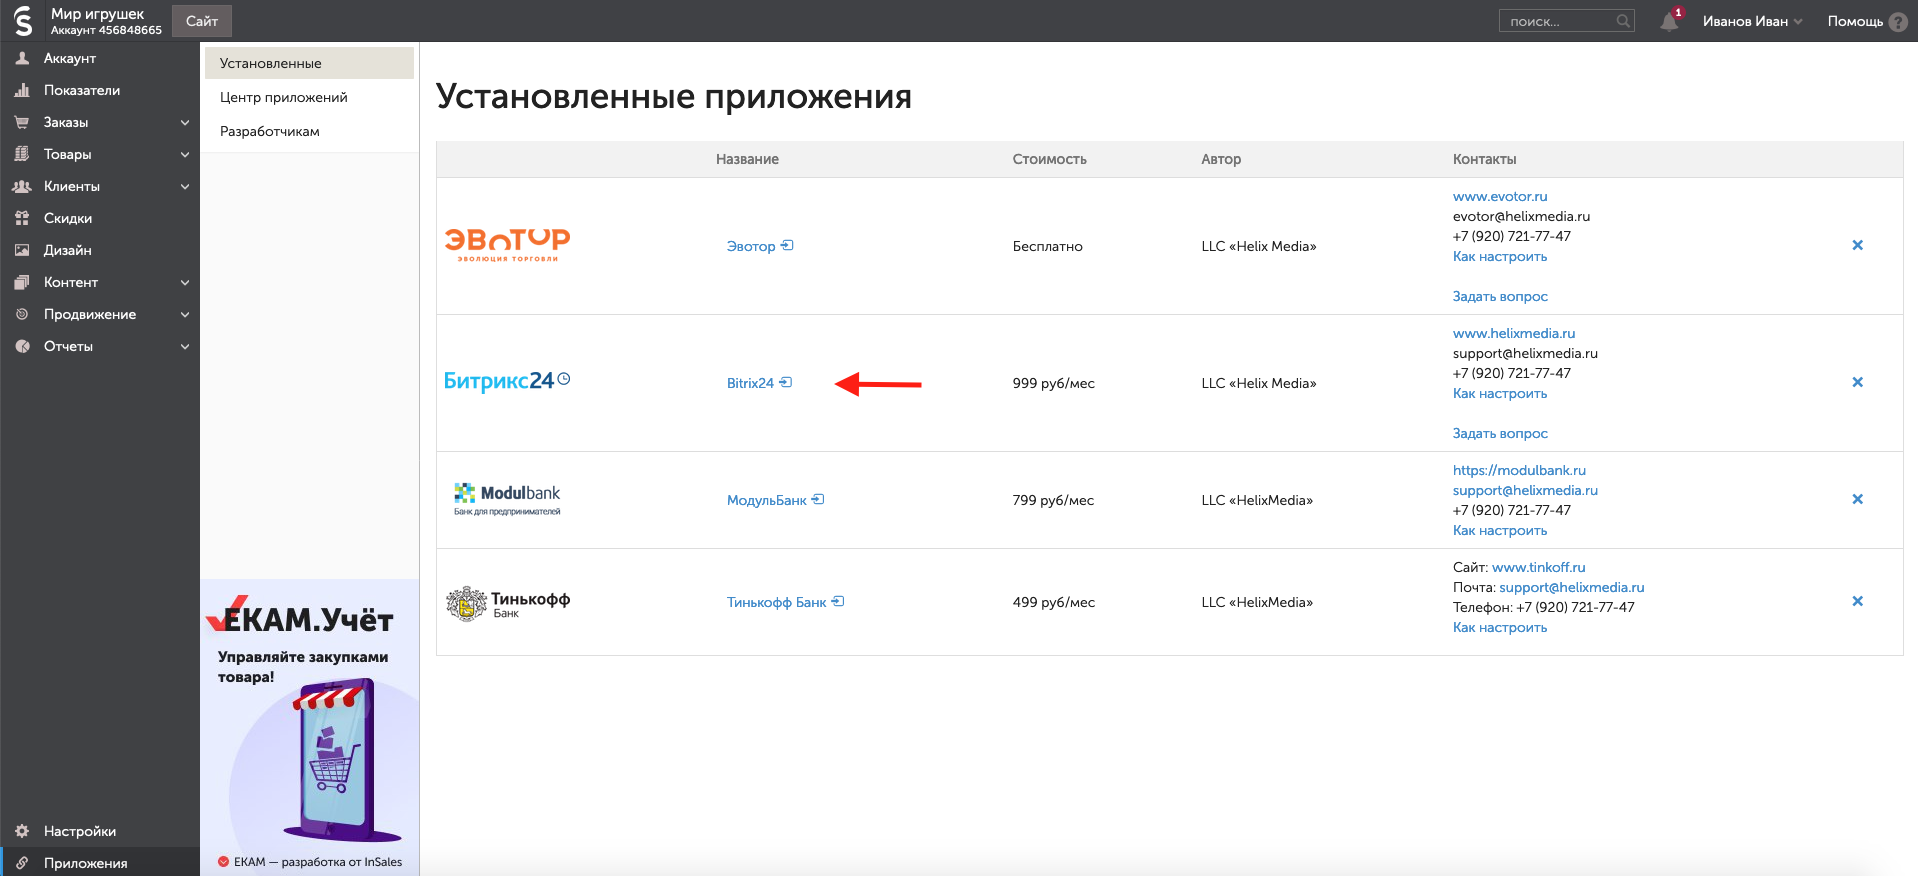Visit www.helixmedia.ru link
Image resolution: width=1918 pixels, height=876 pixels.
click(1514, 333)
